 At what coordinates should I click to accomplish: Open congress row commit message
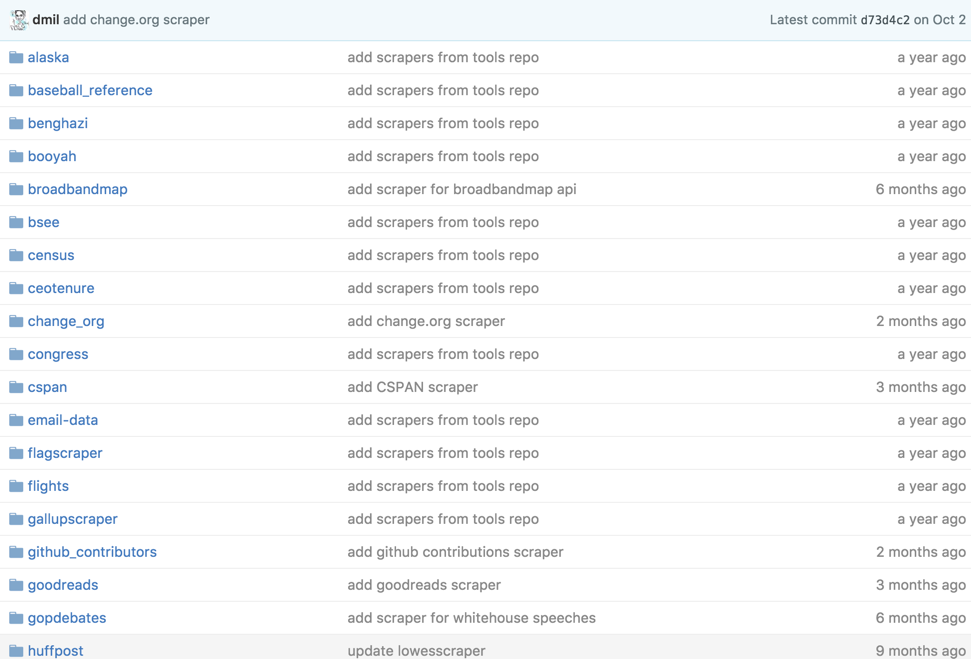click(x=443, y=354)
